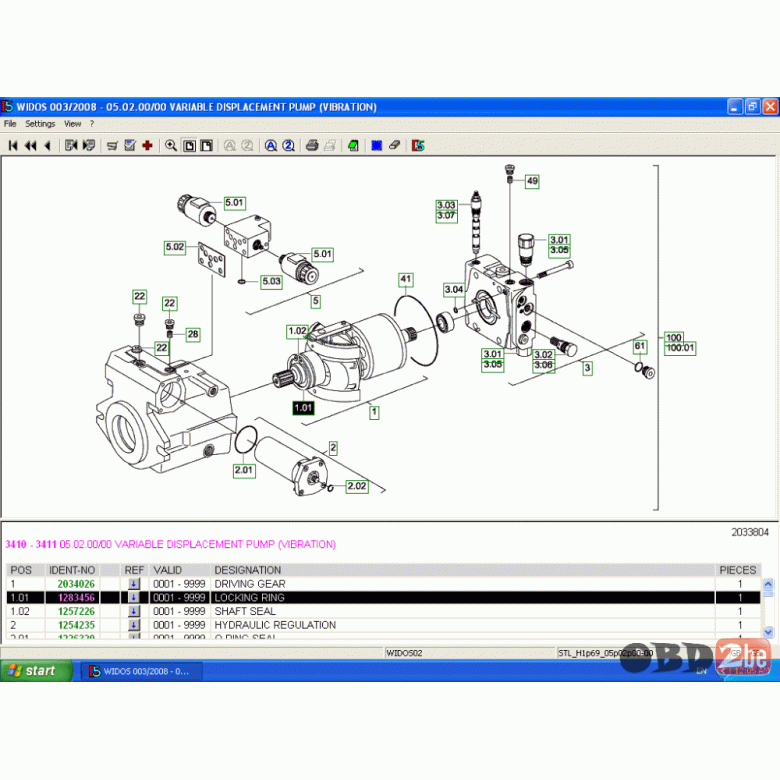The image size is (780, 780).
Task: Click the REF arrow icon for HYDRAULIC REGULATION
Action: click(x=134, y=625)
